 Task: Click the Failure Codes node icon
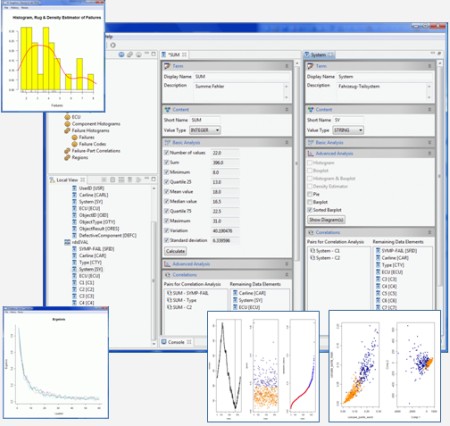tap(75, 144)
